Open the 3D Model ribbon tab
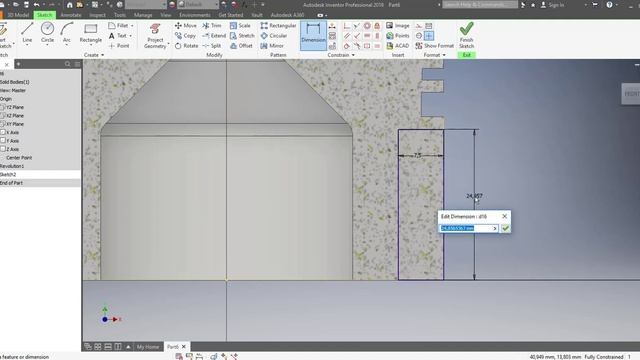The height and width of the screenshot is (360, 640). (18, 15)
